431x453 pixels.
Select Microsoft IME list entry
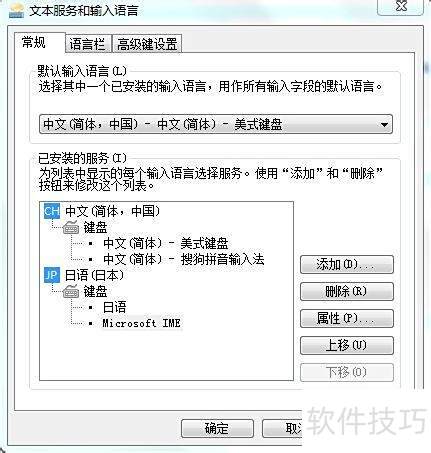pyautogui.click(x=142, y=323)
